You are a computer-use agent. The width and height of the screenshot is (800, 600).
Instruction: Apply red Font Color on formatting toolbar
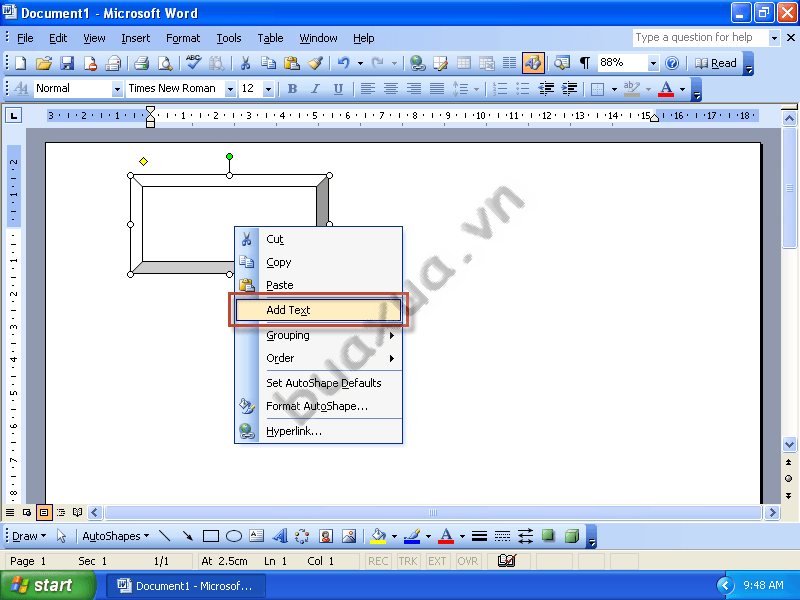pyautogui.click(x=666, y=89)
